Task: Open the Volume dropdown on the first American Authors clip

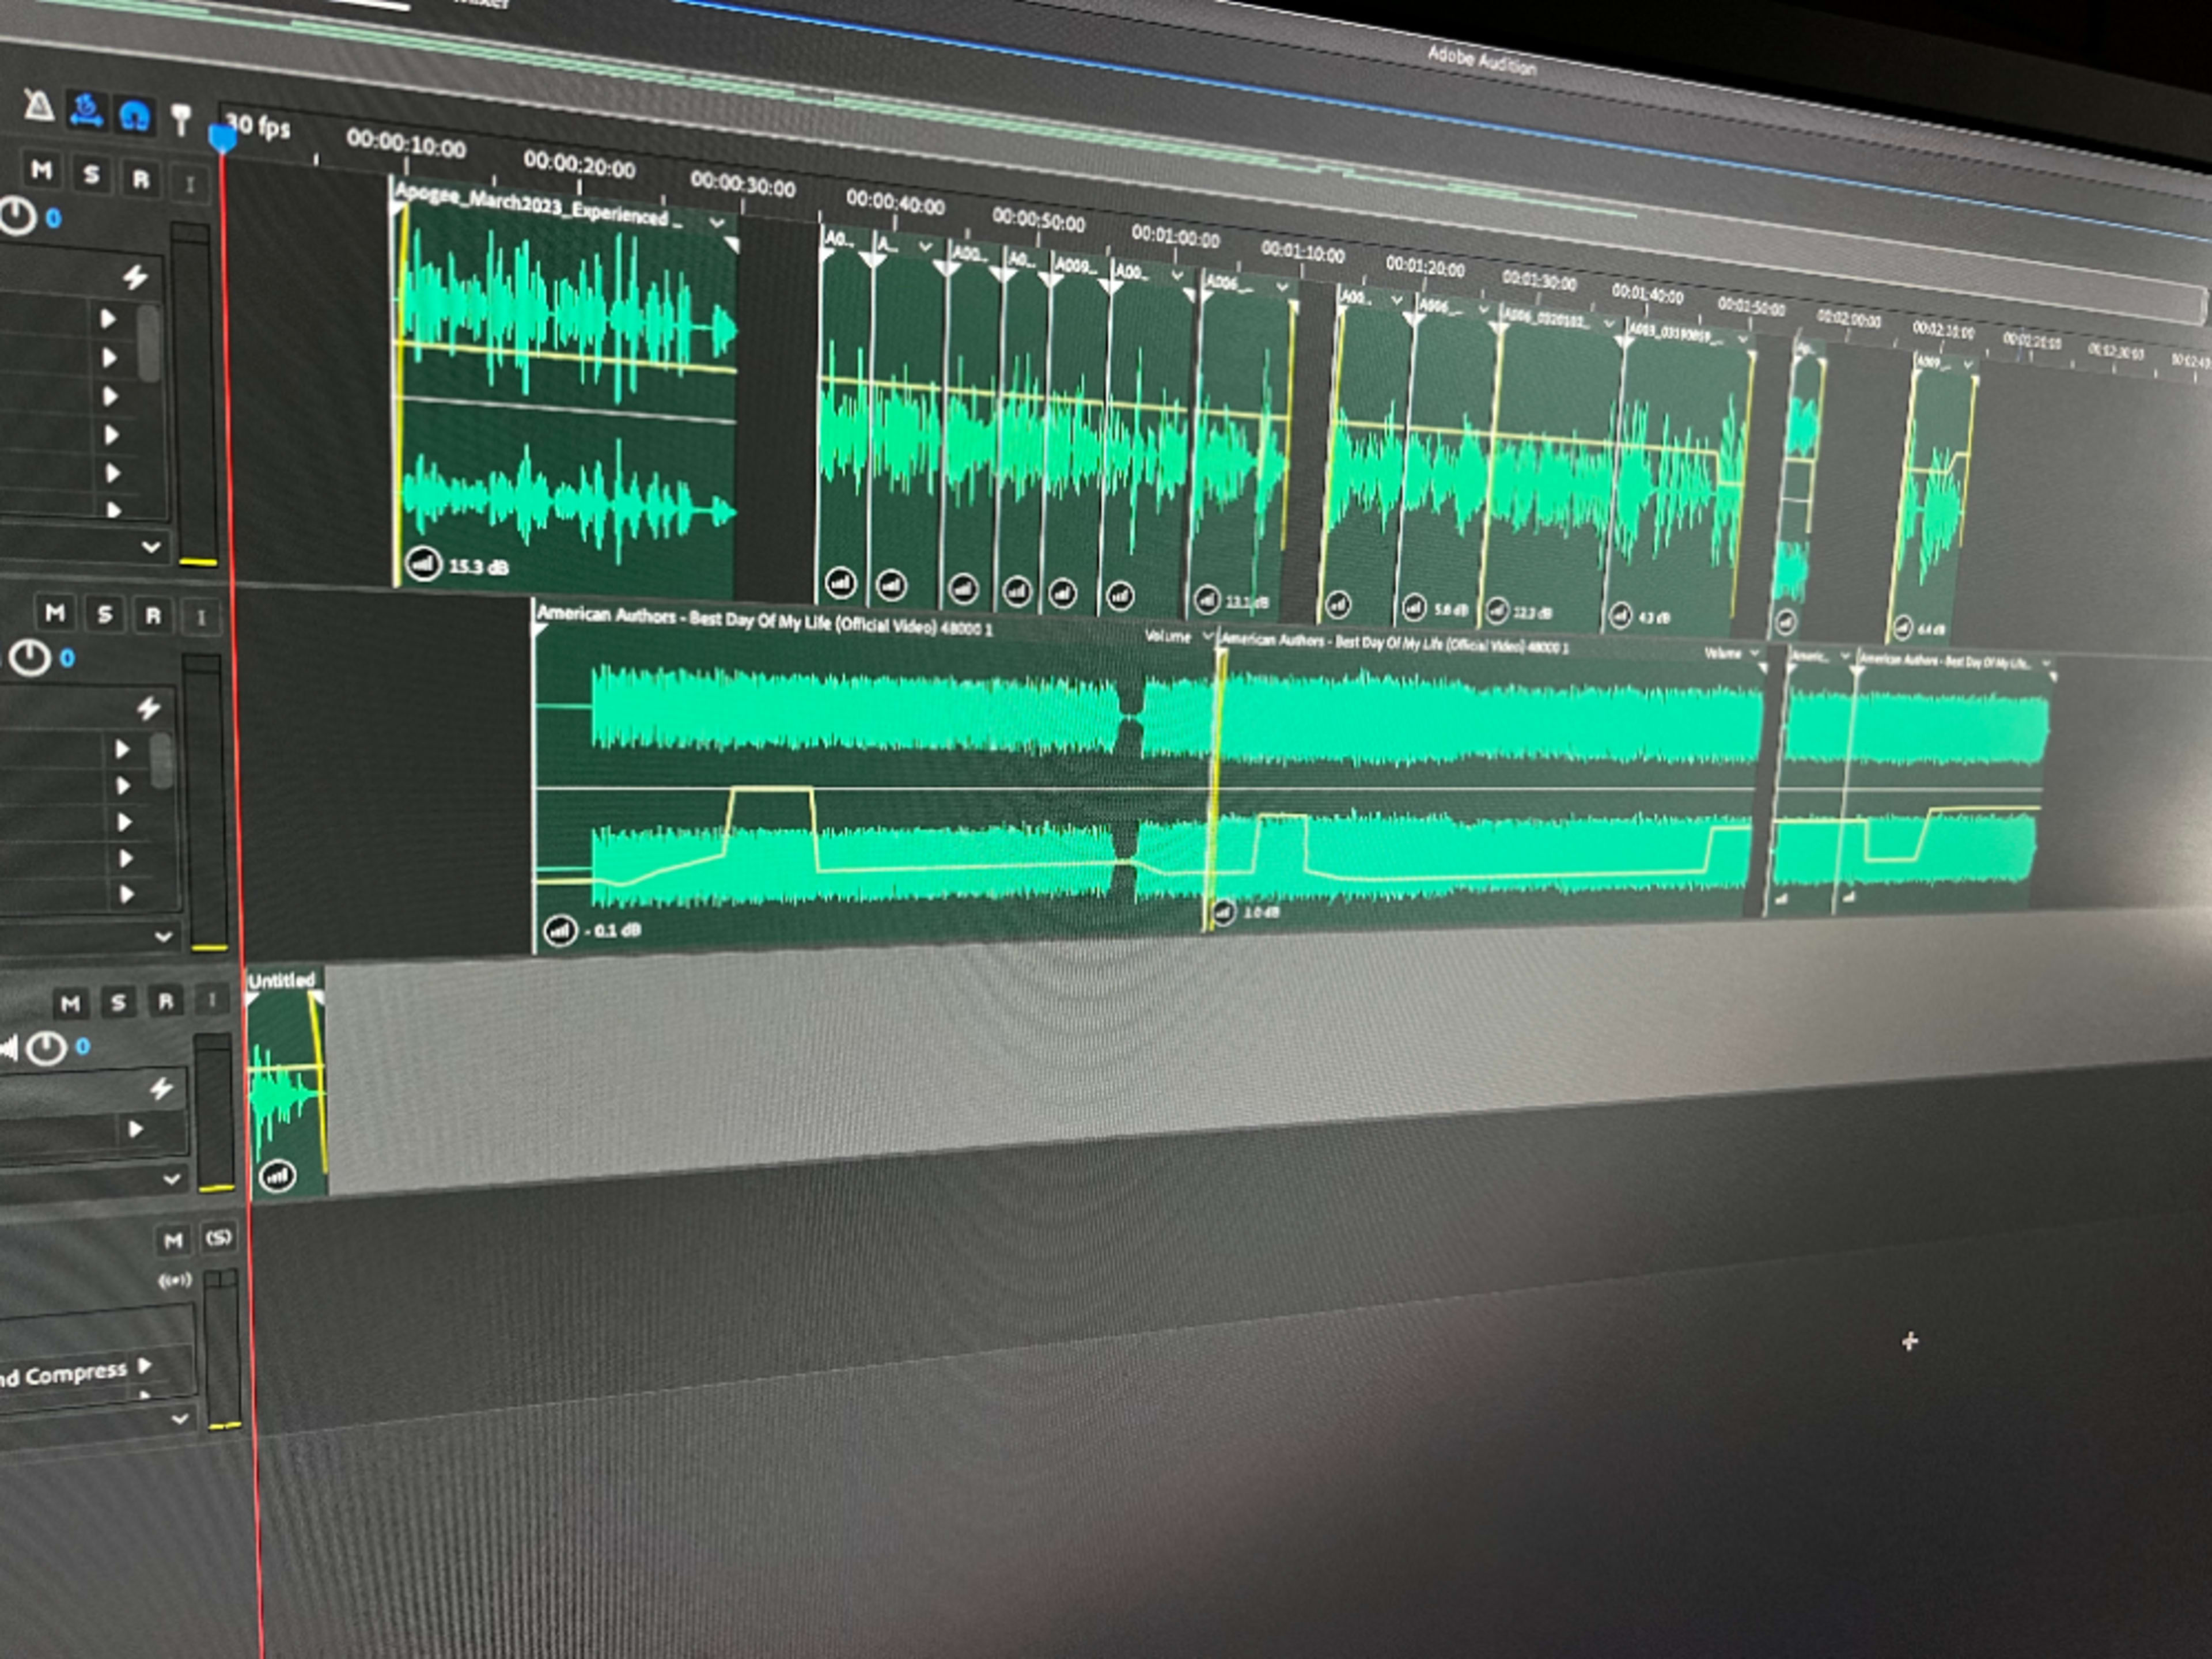Action: pos(1207,636)
